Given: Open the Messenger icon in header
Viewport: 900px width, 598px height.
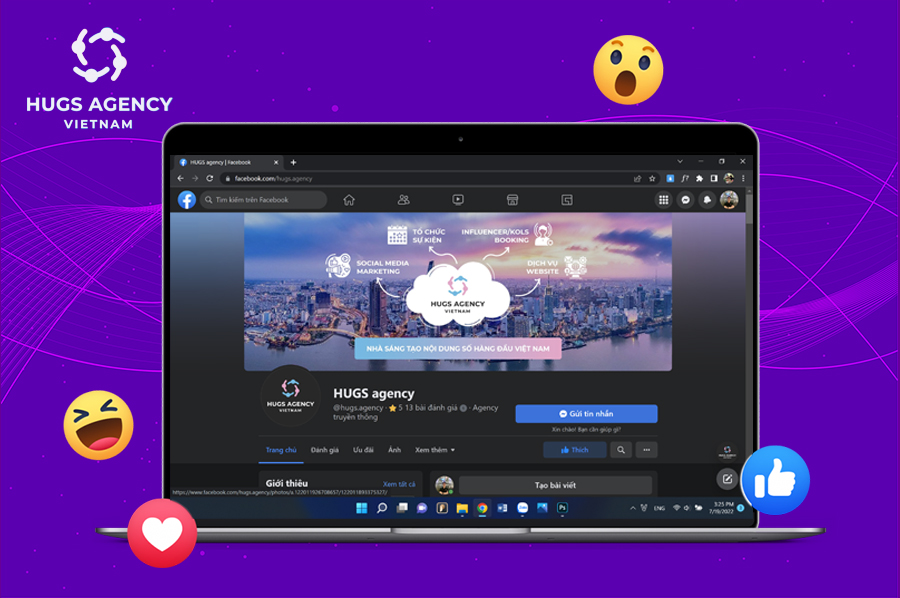Looking at the screenshot, I should pos(685,200).
